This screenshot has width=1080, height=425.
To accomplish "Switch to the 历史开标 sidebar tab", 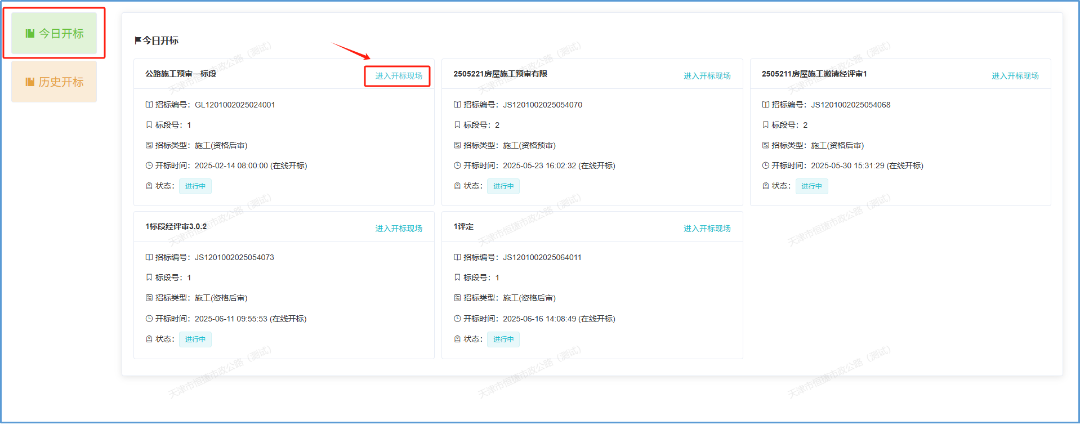I will tap(54, 82).
